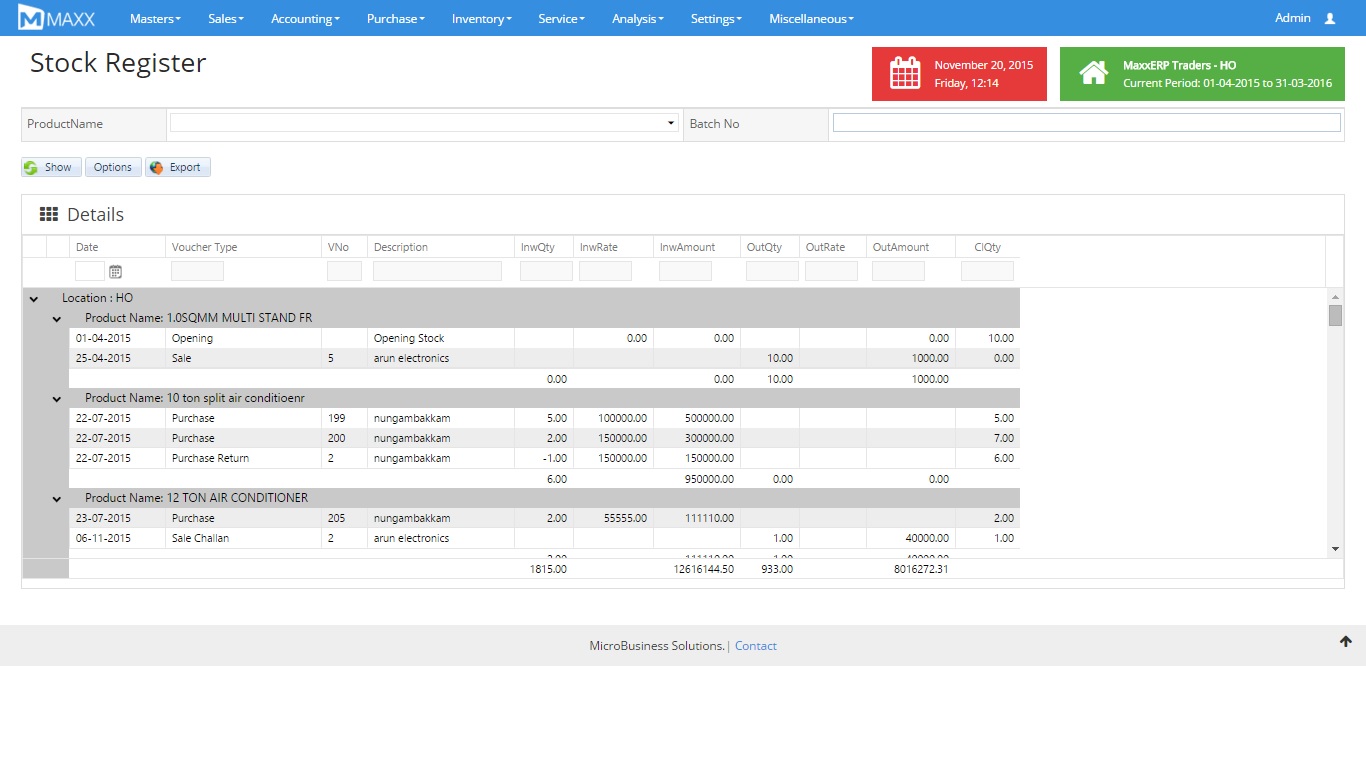Click the Options button
This screenshot has width=1366, height=768.
pos(112,167)
